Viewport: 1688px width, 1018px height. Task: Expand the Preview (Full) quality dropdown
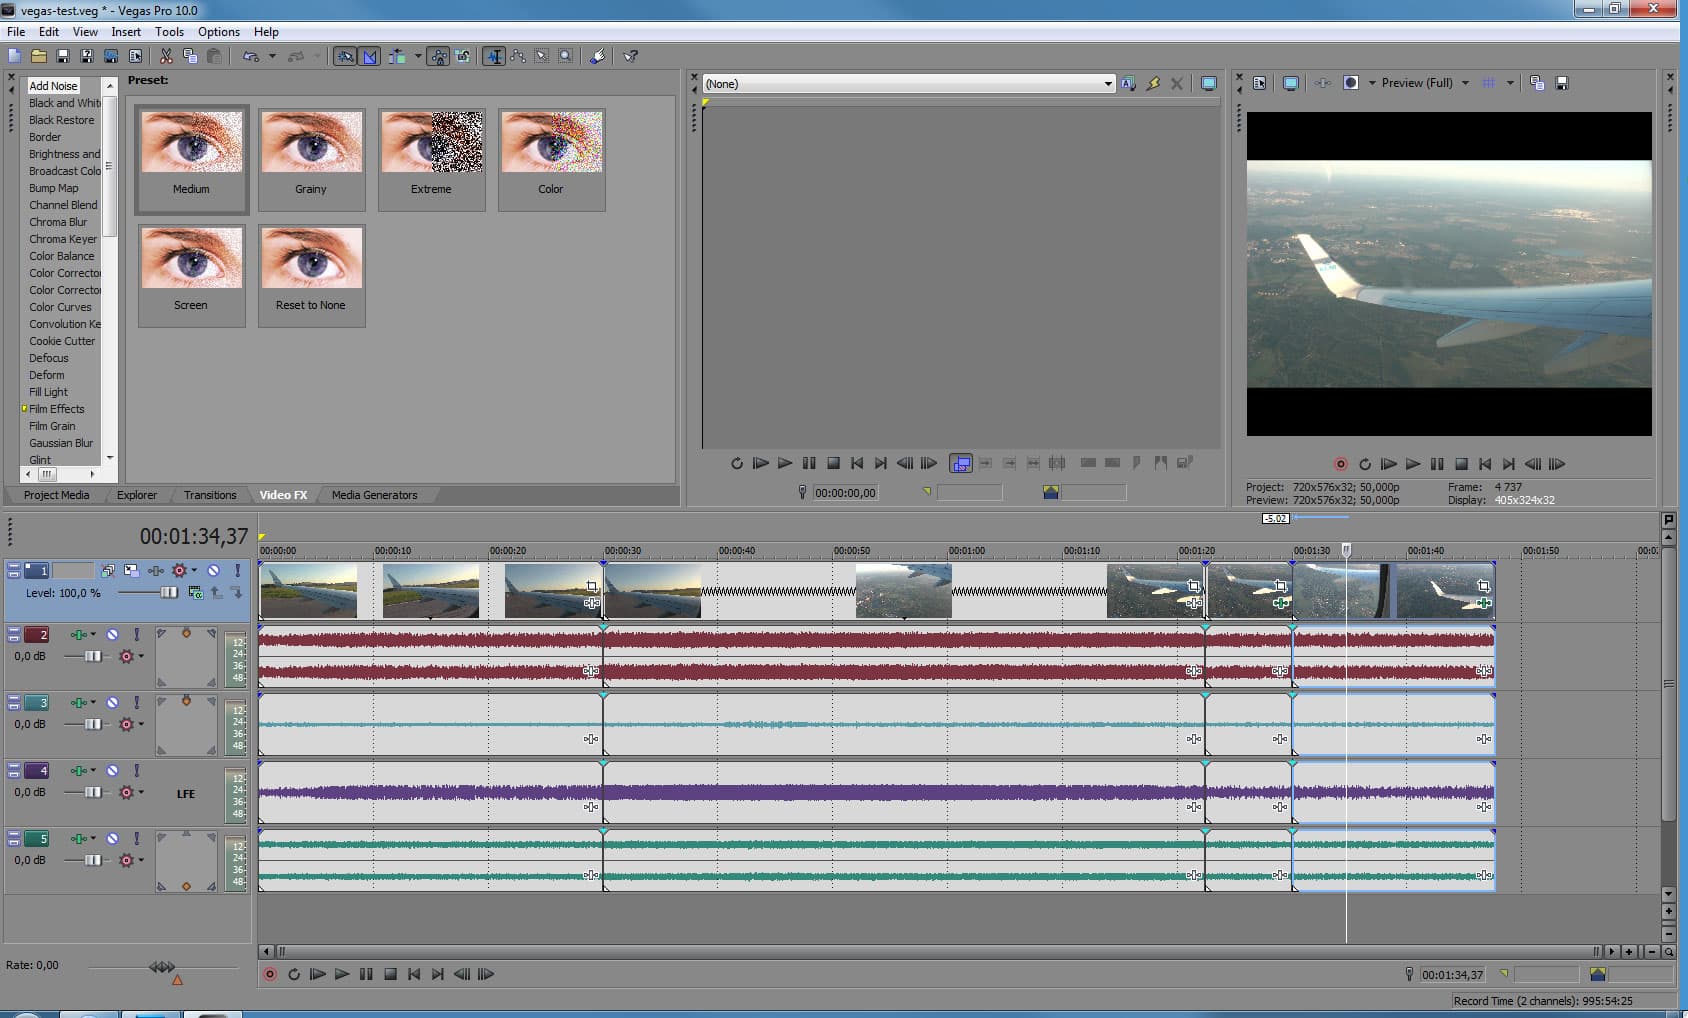pos(1465,83)
